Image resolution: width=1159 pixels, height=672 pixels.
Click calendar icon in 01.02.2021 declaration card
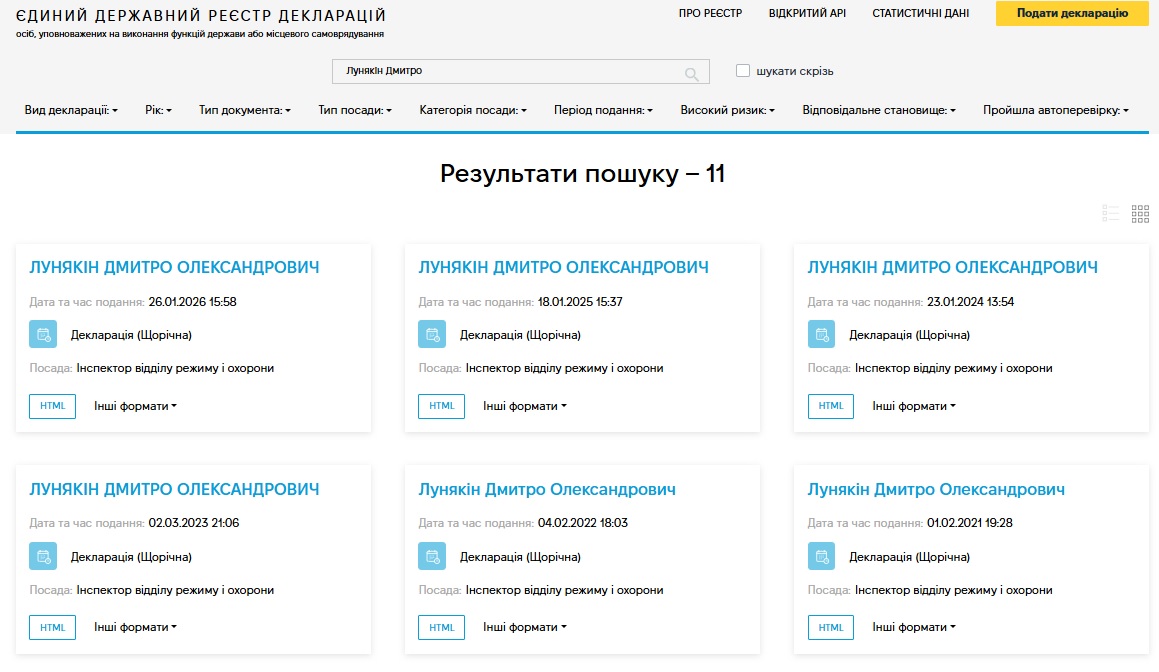coord(821,556)
